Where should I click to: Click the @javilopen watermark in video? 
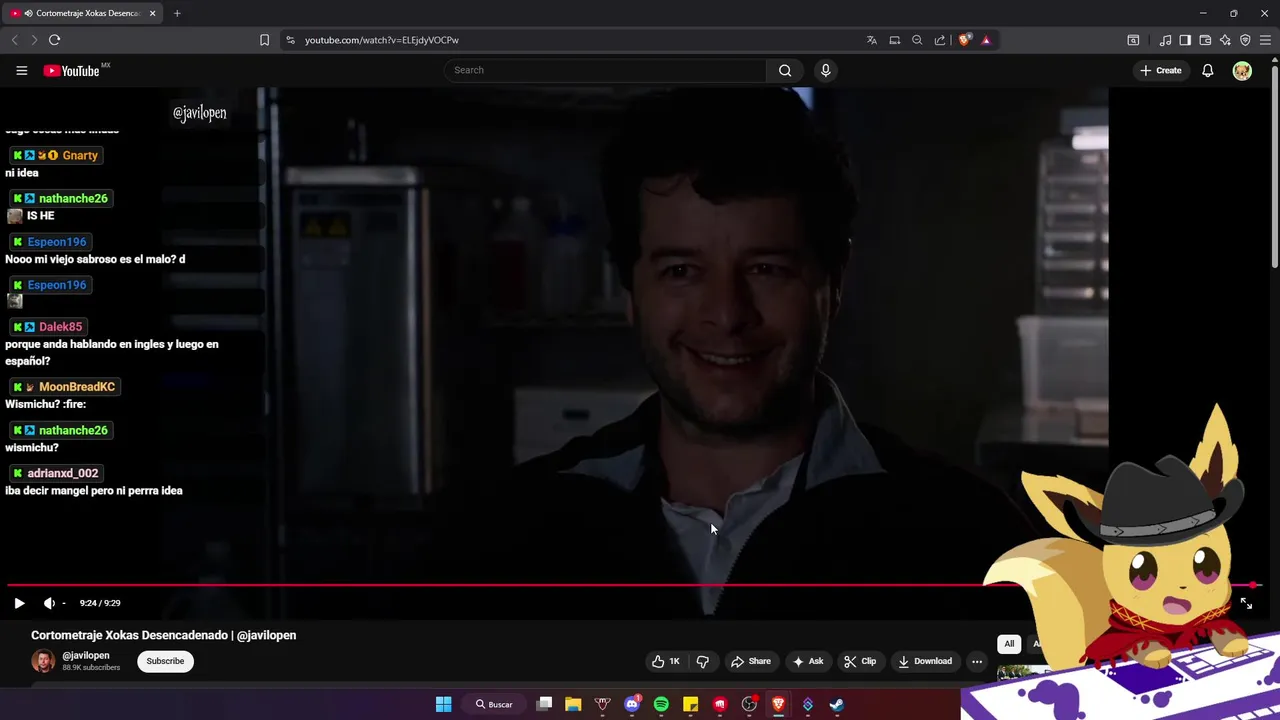[x=199, y=113]
